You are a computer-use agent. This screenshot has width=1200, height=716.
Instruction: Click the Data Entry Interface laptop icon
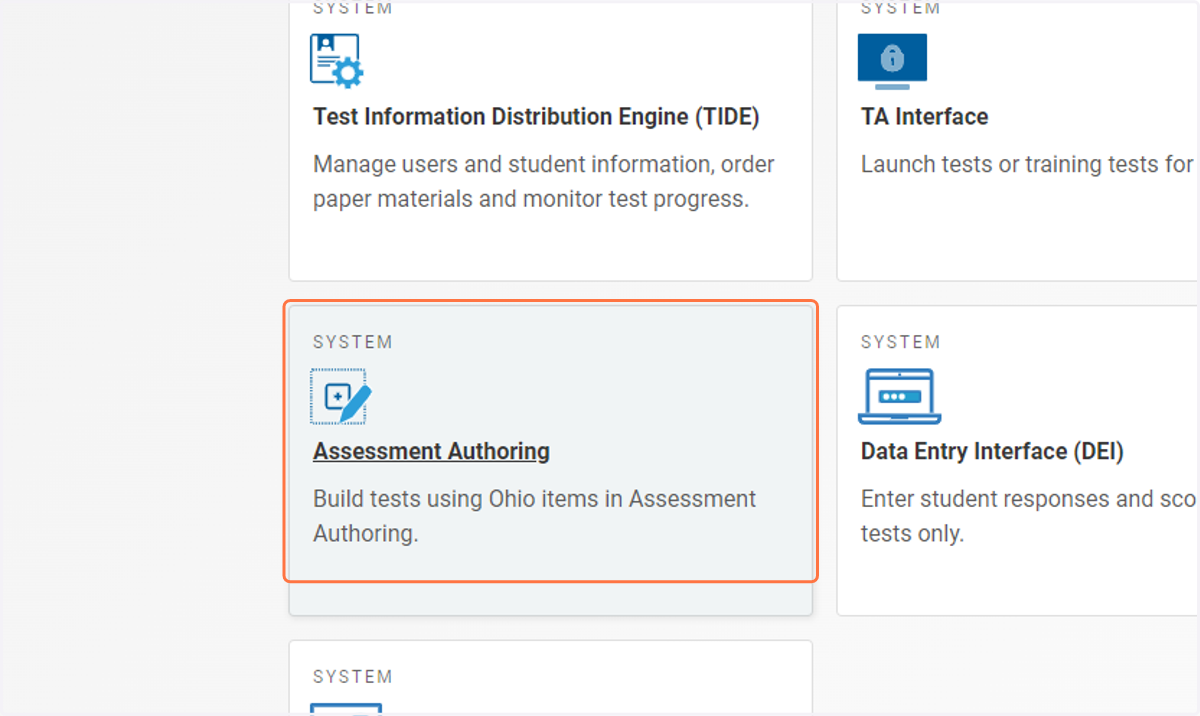[899, 396]
